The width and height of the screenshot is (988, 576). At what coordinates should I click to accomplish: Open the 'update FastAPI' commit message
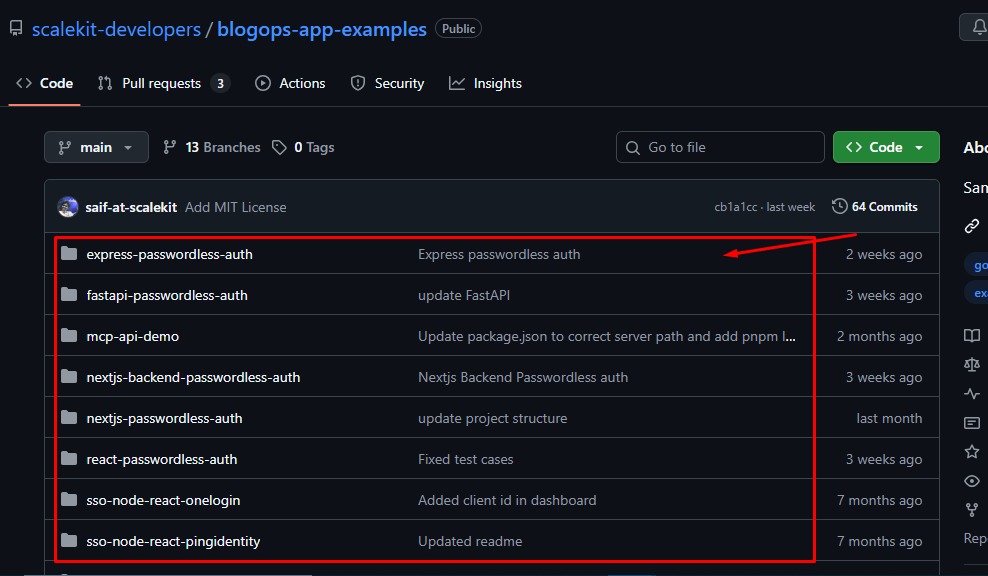(x=464, y=295)
